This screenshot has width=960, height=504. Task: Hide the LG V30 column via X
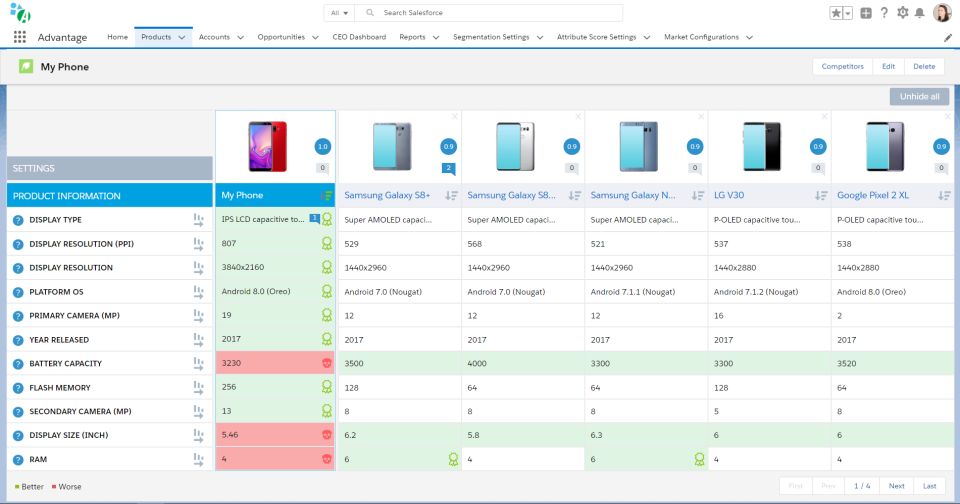[x=824, y=117]
